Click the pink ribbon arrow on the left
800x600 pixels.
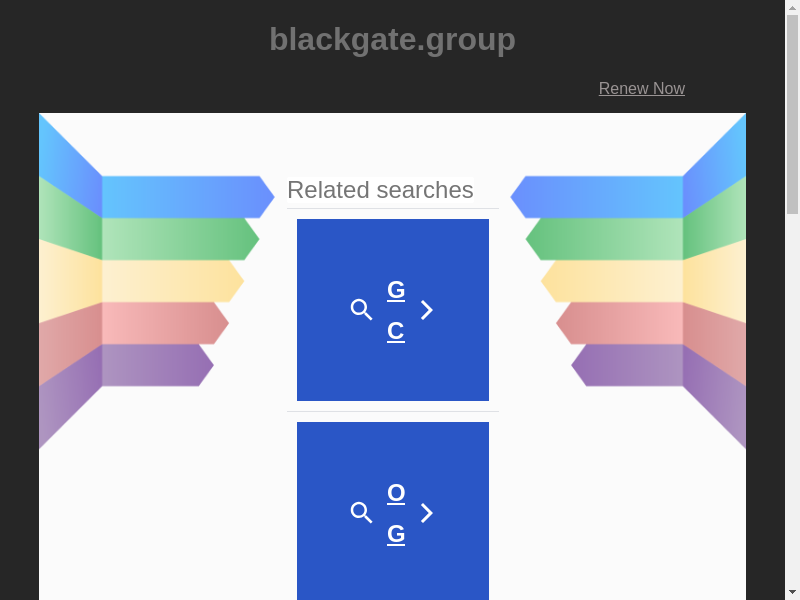[x=163, y=323]
